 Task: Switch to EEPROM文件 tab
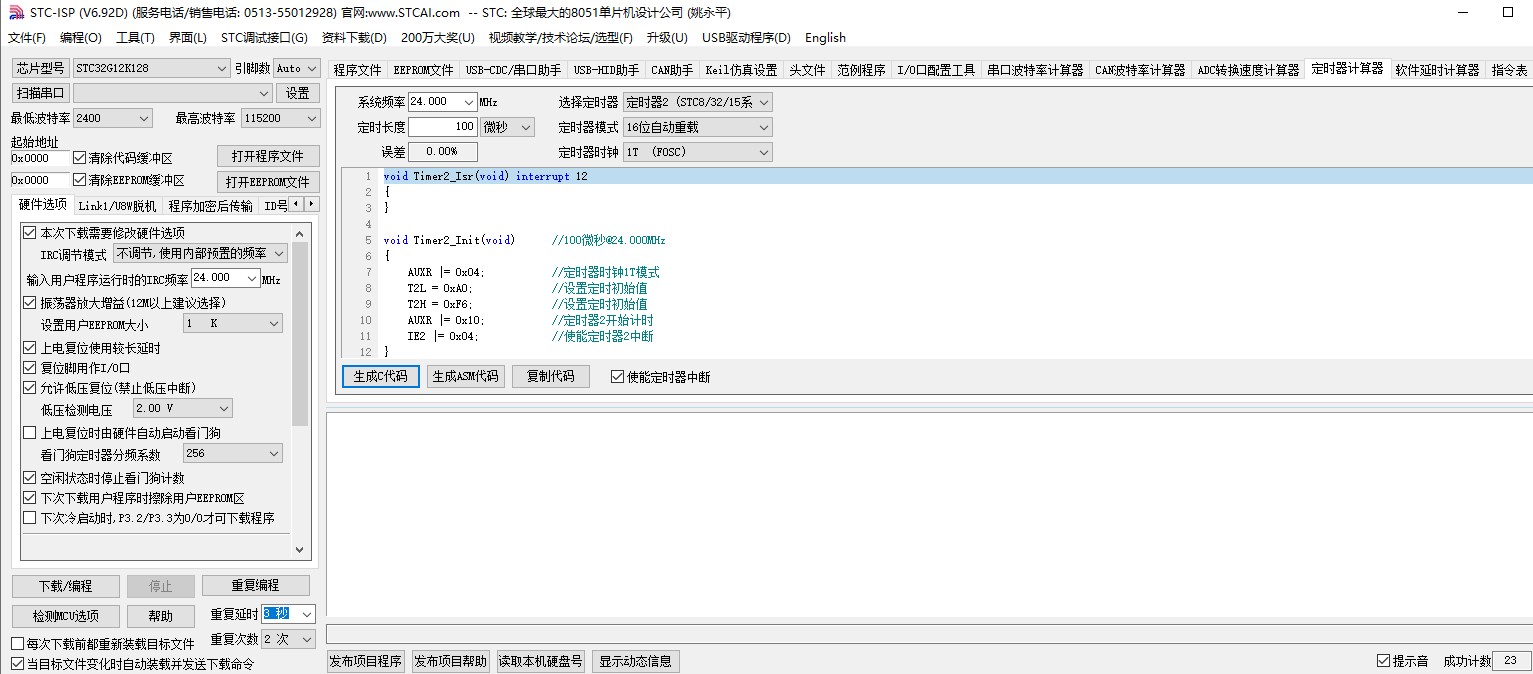click(x=424, y=70)
